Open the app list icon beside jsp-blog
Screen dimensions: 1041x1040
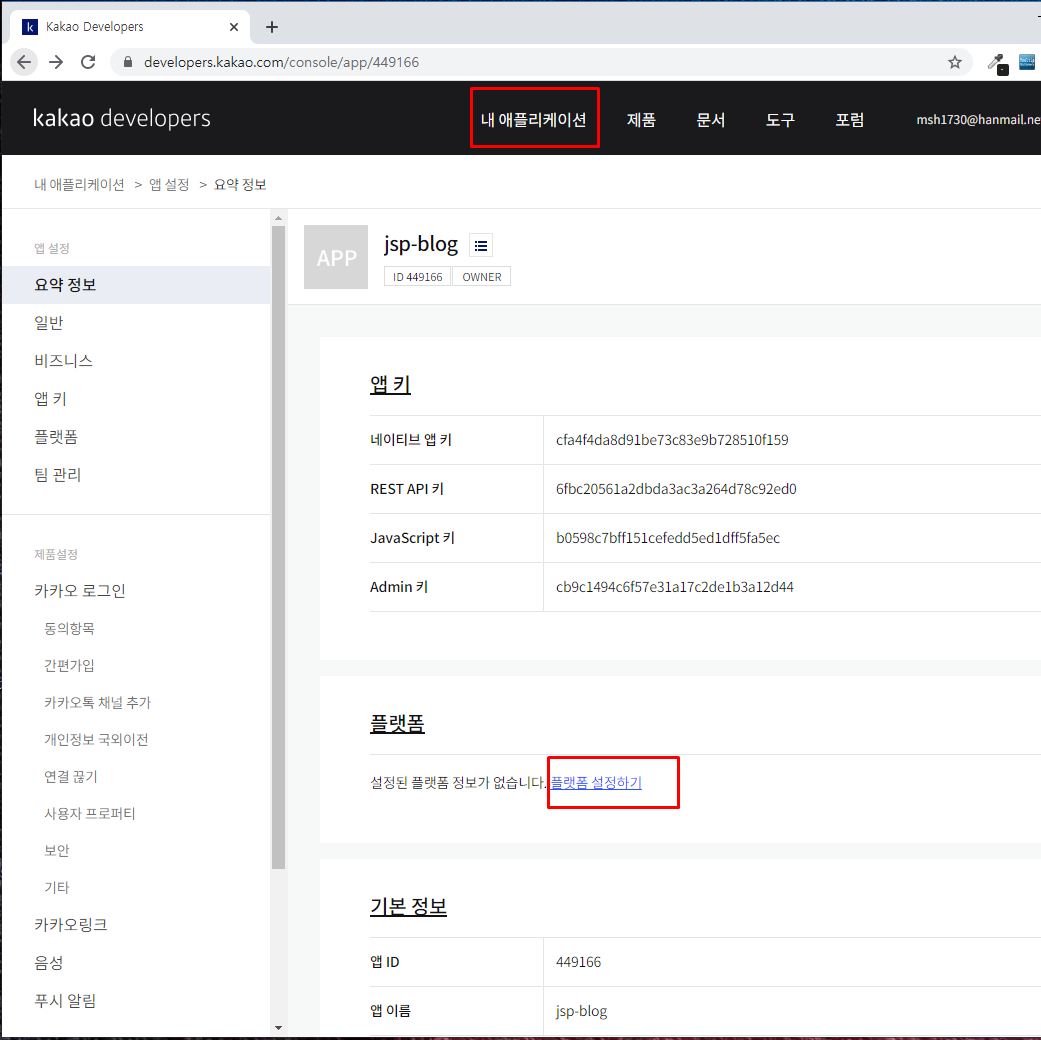[x=481, y=246]
